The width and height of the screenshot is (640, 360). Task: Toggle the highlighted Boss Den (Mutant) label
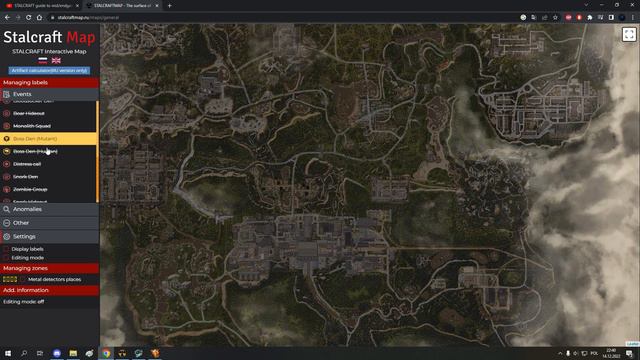[48, 139]
